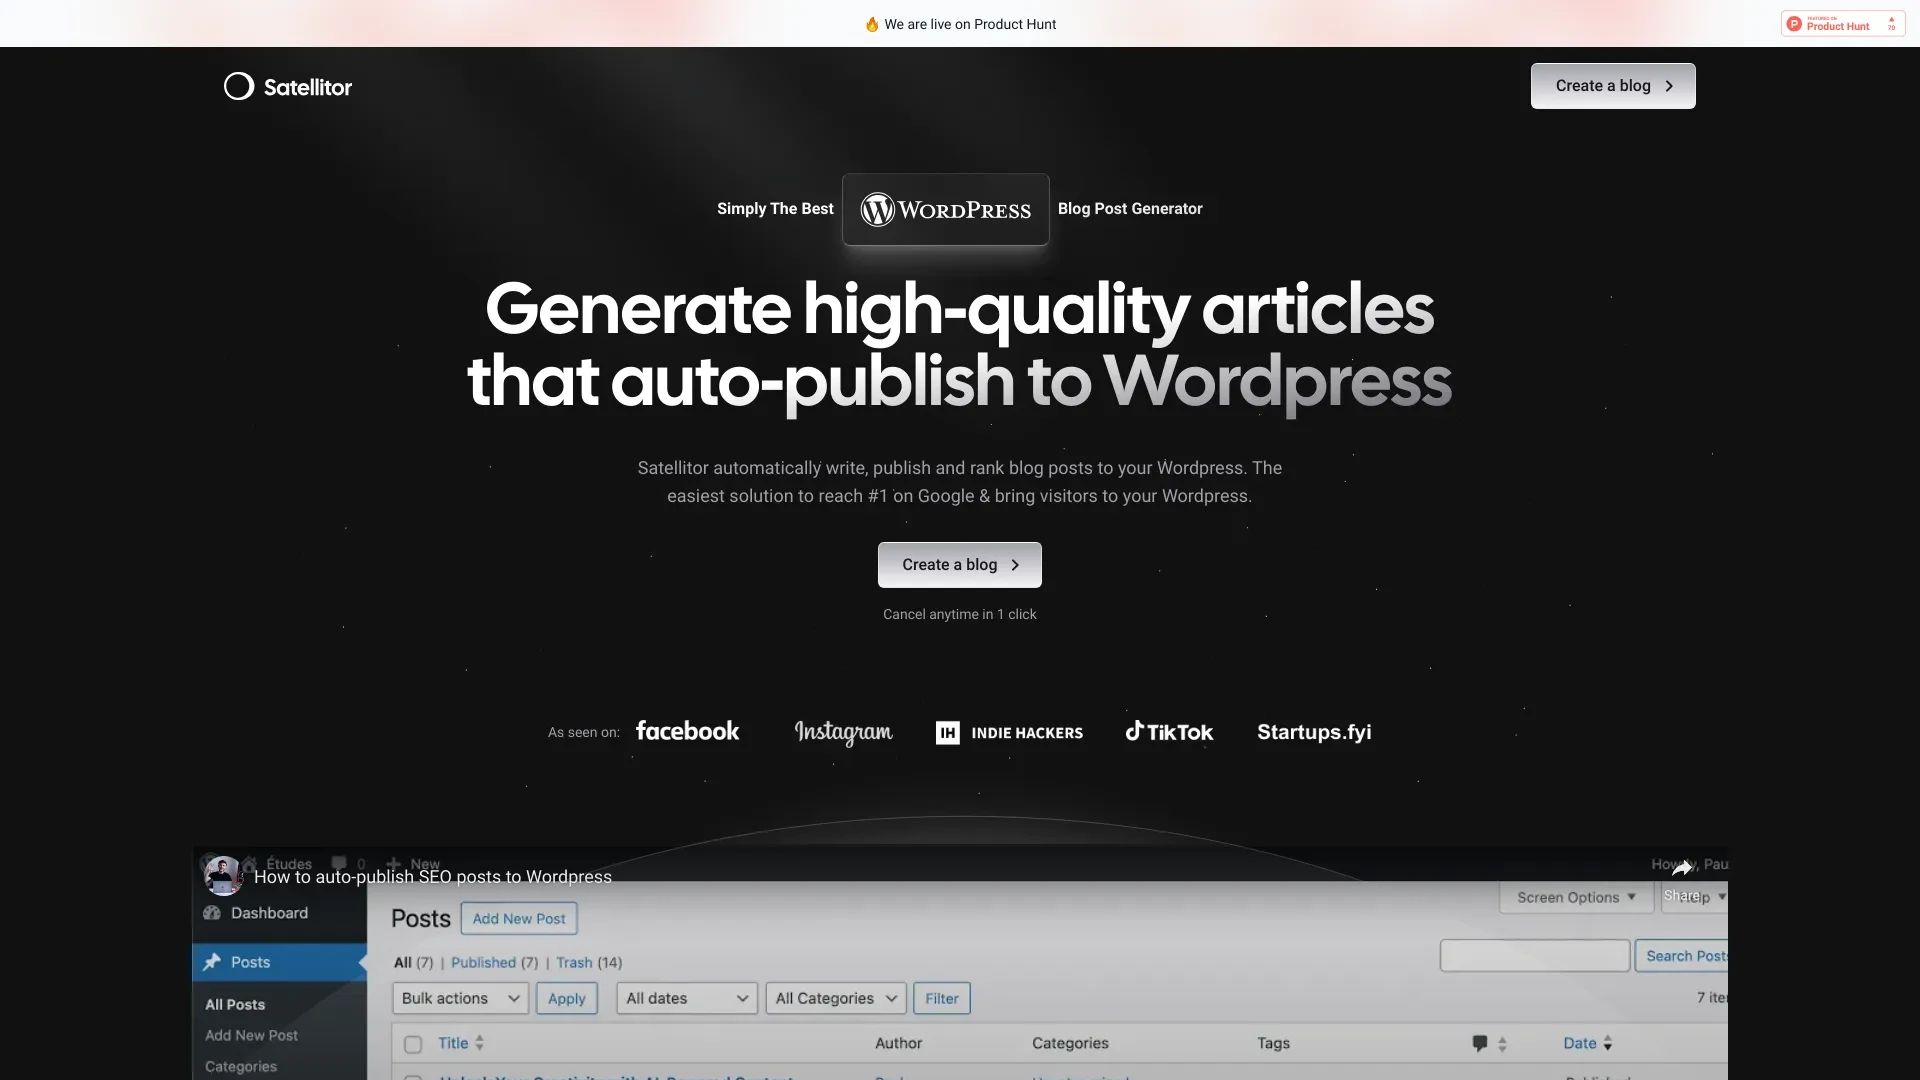The image size is (1920, 1080).
Task: Click the Indie Hackers logo icon
Action: [x=947, y=732]
